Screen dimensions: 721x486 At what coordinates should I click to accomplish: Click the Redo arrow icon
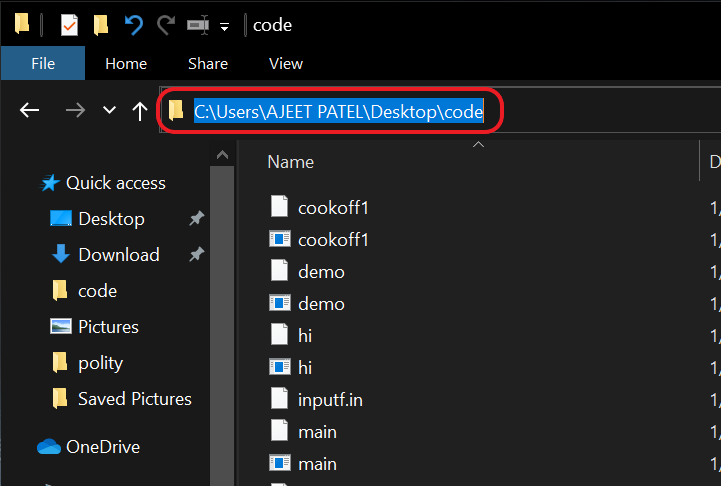tap(166, 25)
